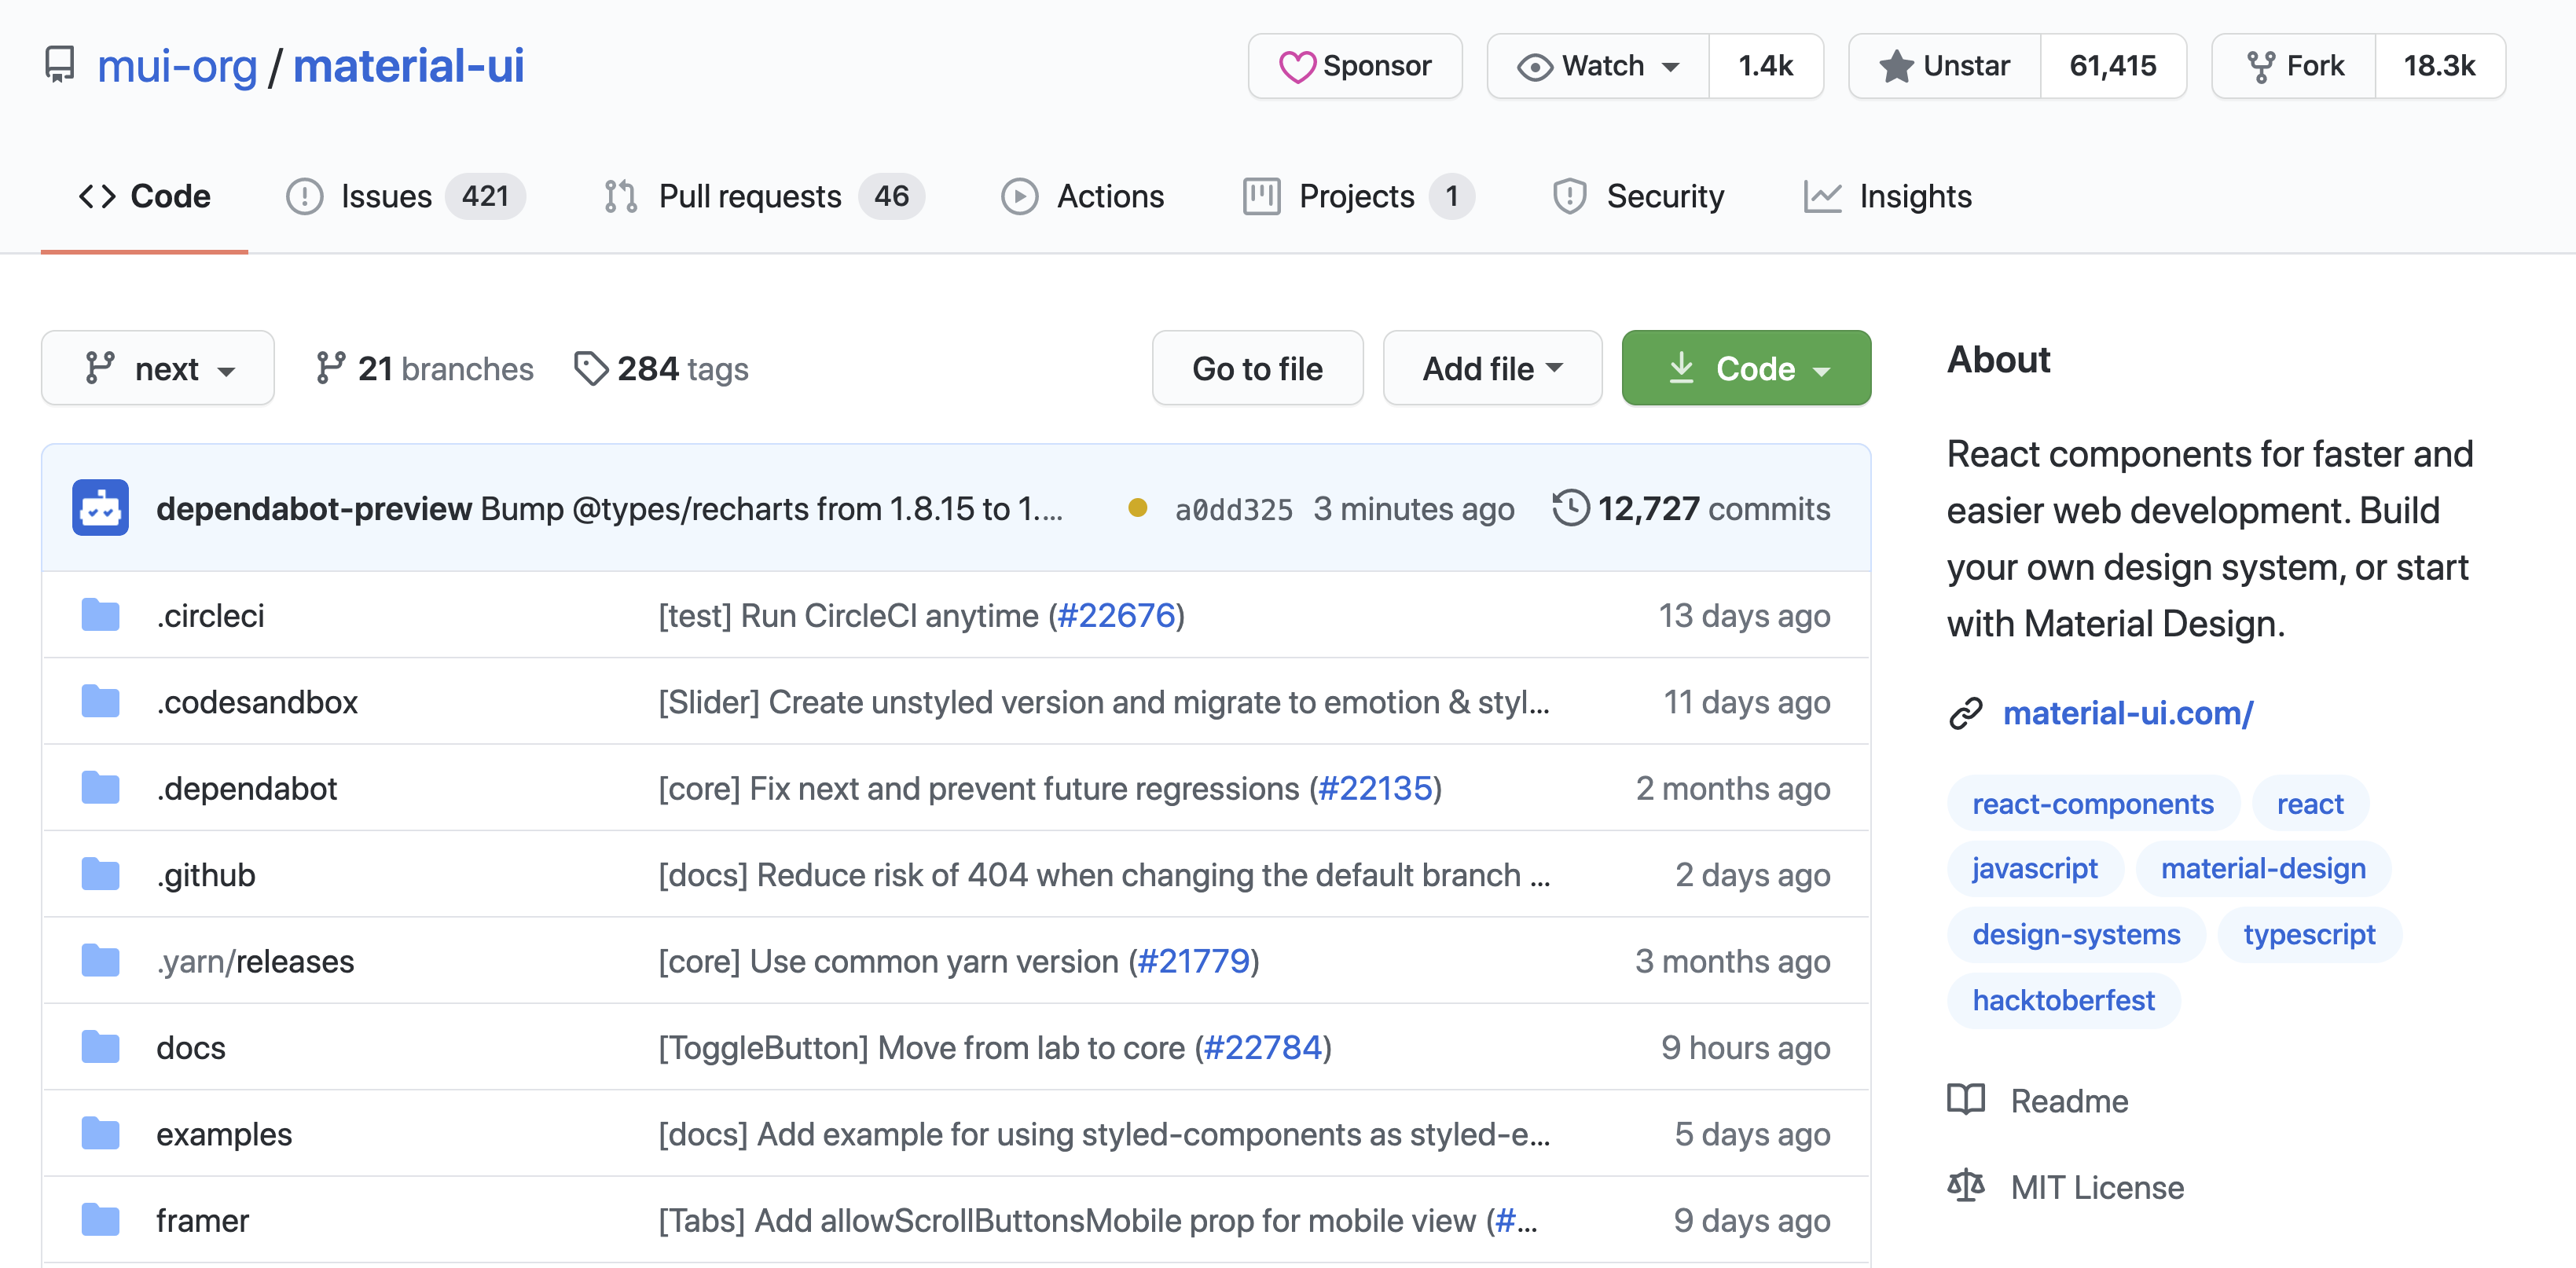Click the Fork icon
2576x1268 pixels.
point(2262,65)
